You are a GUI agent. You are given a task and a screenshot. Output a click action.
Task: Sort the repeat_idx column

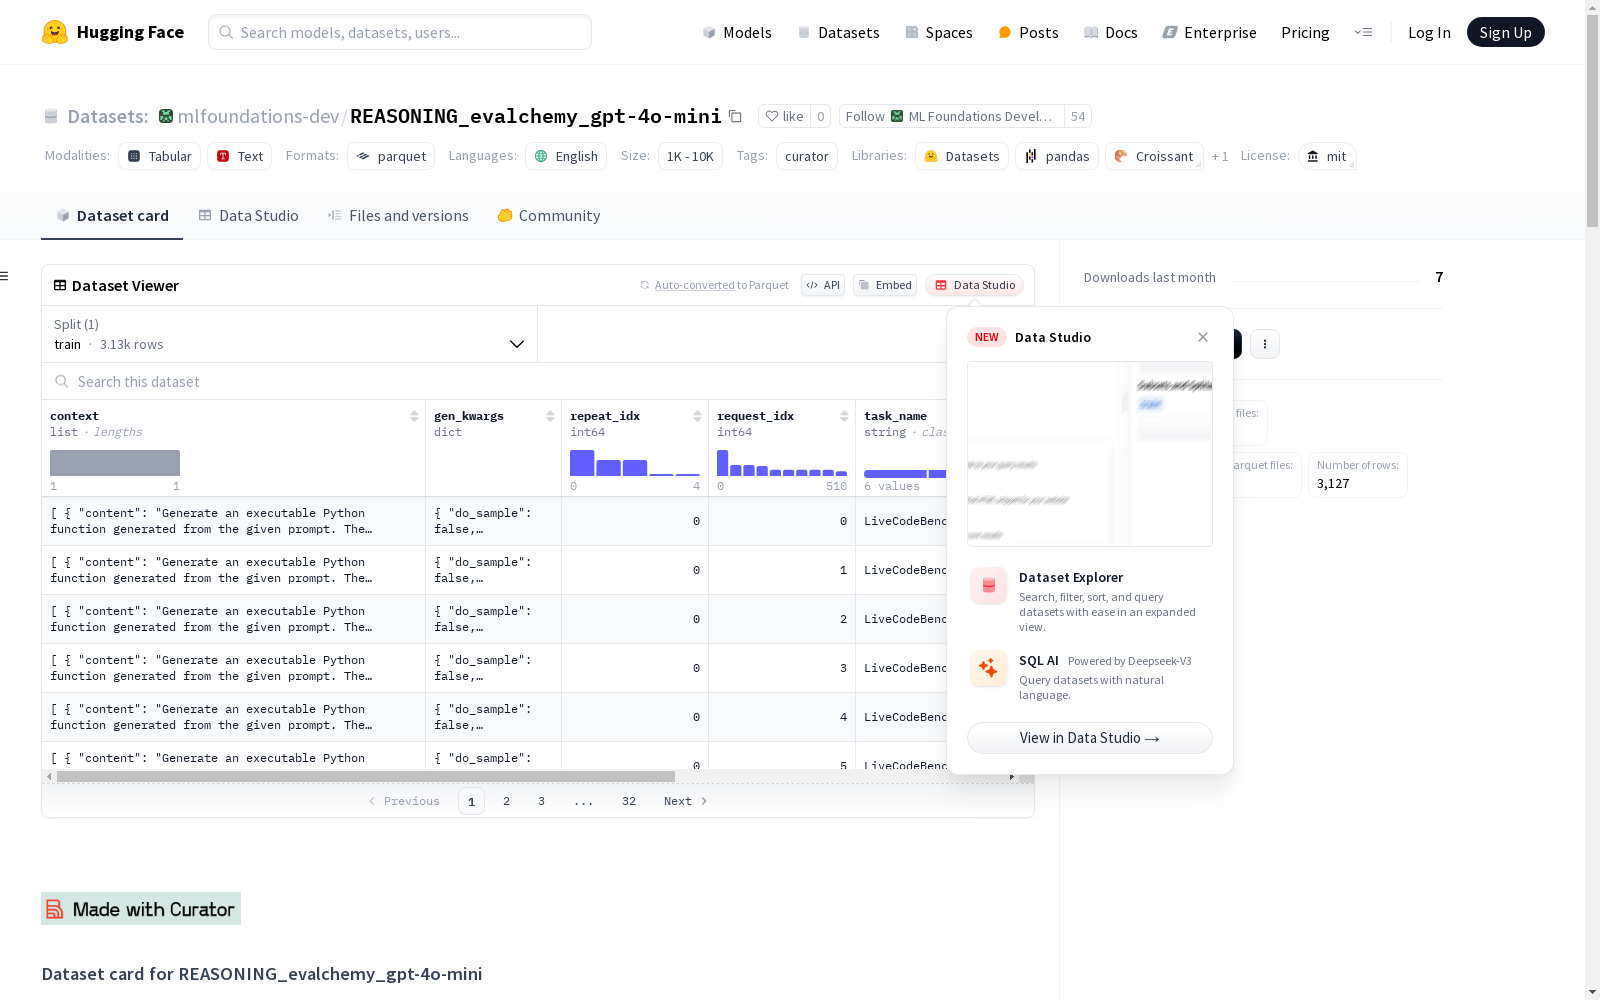[697, 416]
